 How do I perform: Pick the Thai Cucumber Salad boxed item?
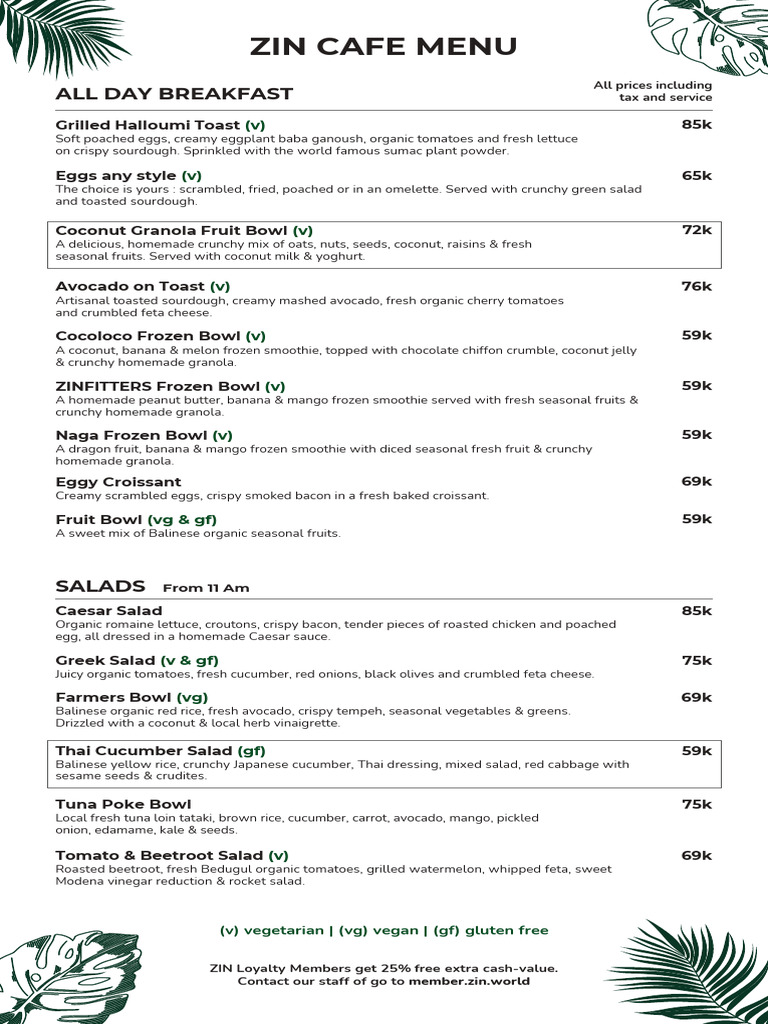pos(384,763)
